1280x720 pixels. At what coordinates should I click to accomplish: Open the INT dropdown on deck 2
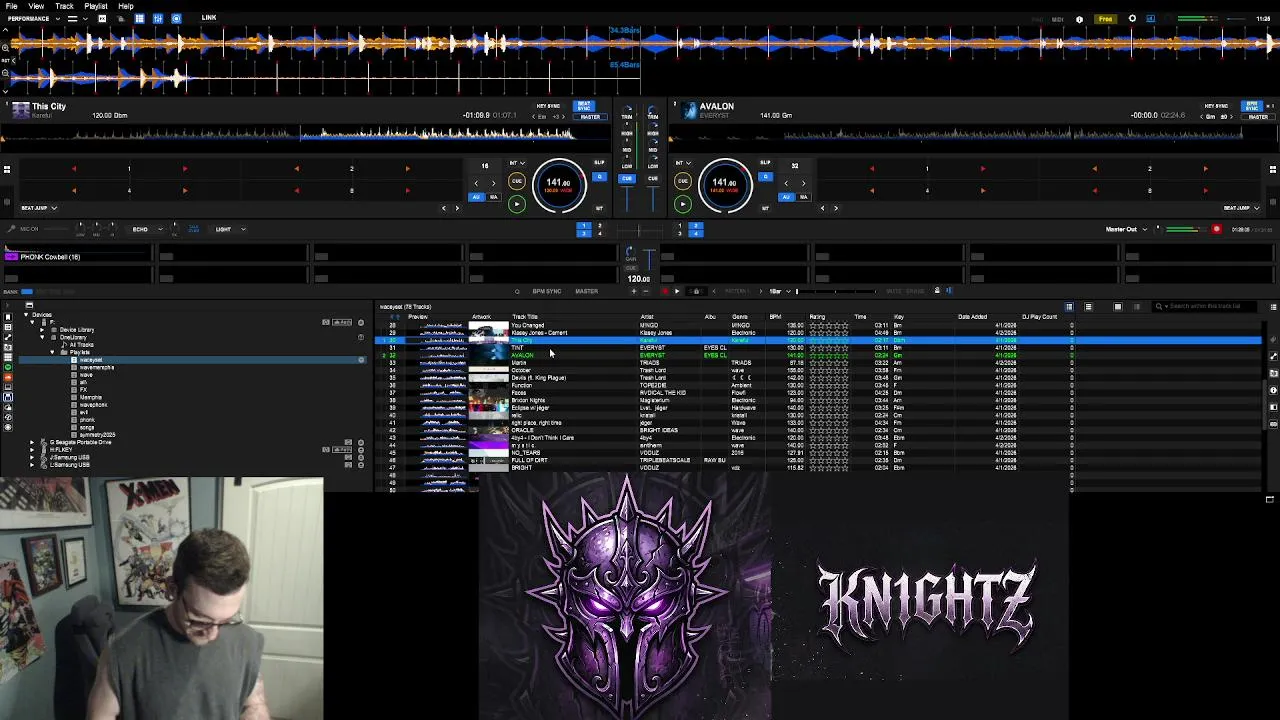click(x=684, y=163)
